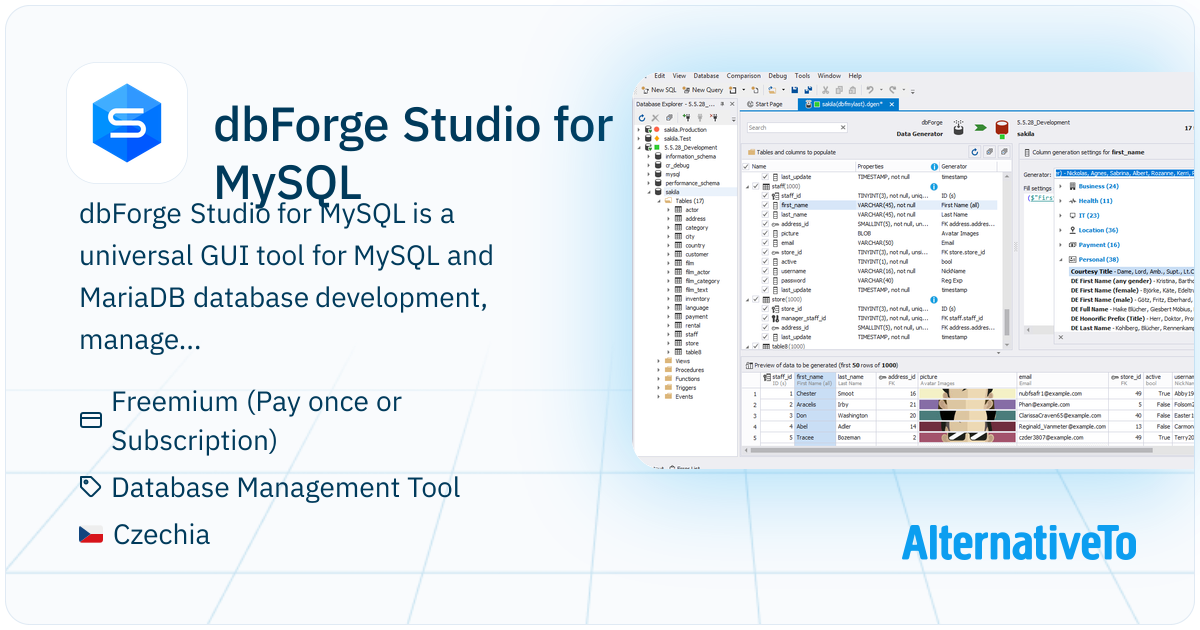Click the Redo icon in toolbar
1200x630 pixels.
892,90
